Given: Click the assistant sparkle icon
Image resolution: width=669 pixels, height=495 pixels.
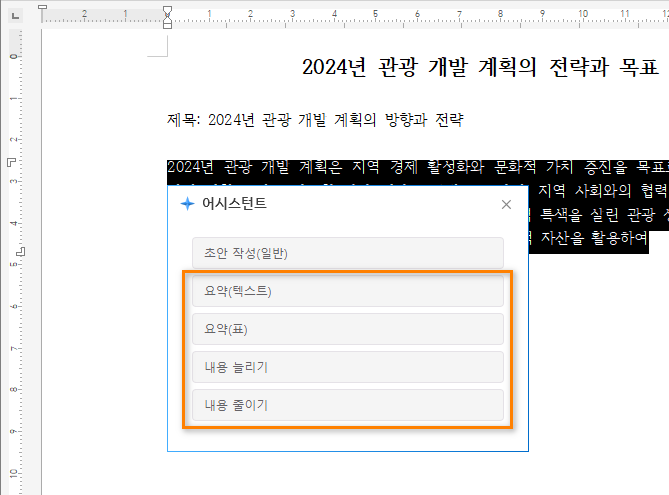Looking at the screenshot, I should coord(187,204).
